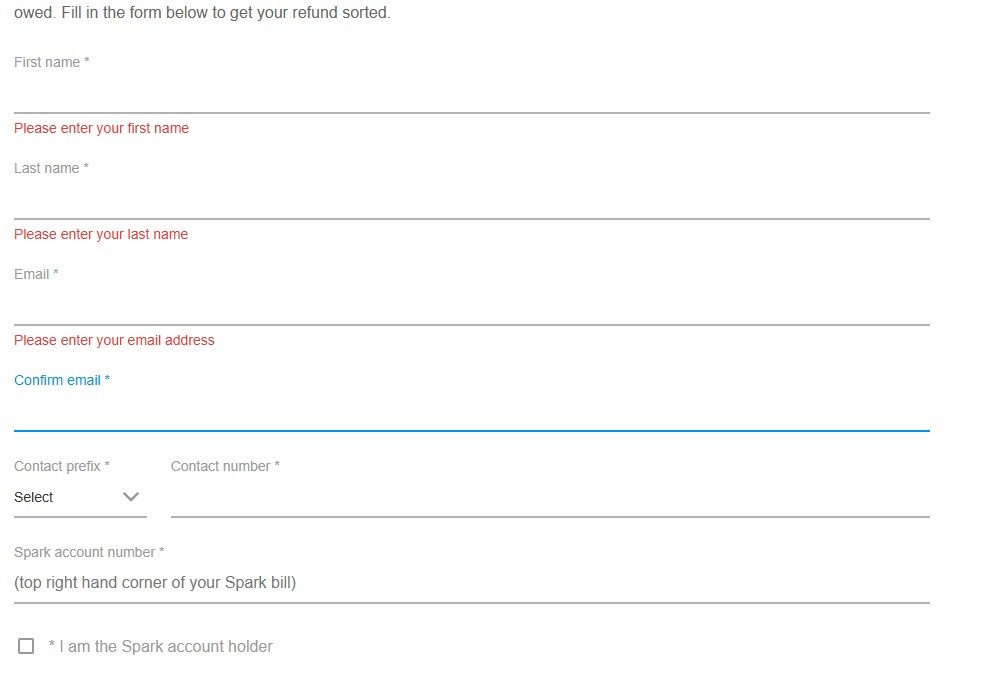
Task: Click the "First name *" label
Action: click(52, 62)
